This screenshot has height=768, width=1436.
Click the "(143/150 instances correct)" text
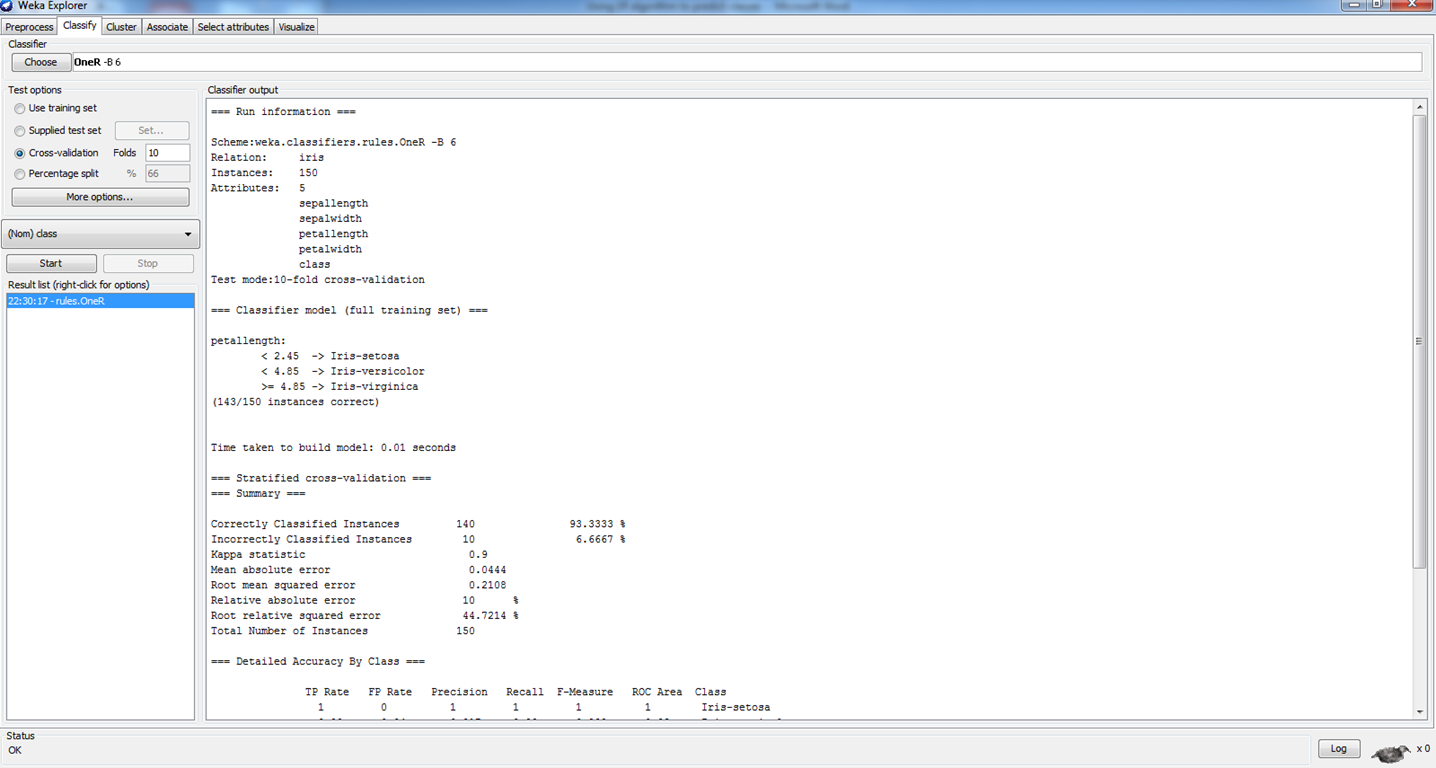tap(295, 402)
